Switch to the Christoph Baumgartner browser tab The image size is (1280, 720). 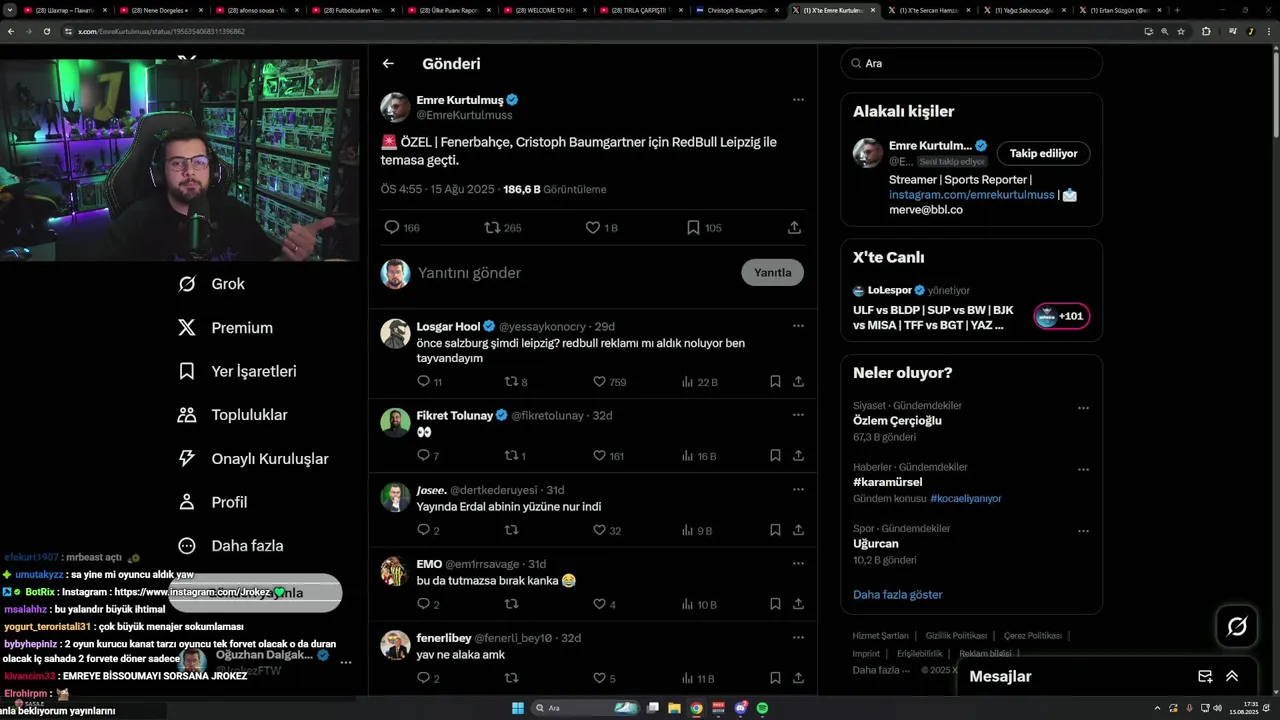(735, 10)
